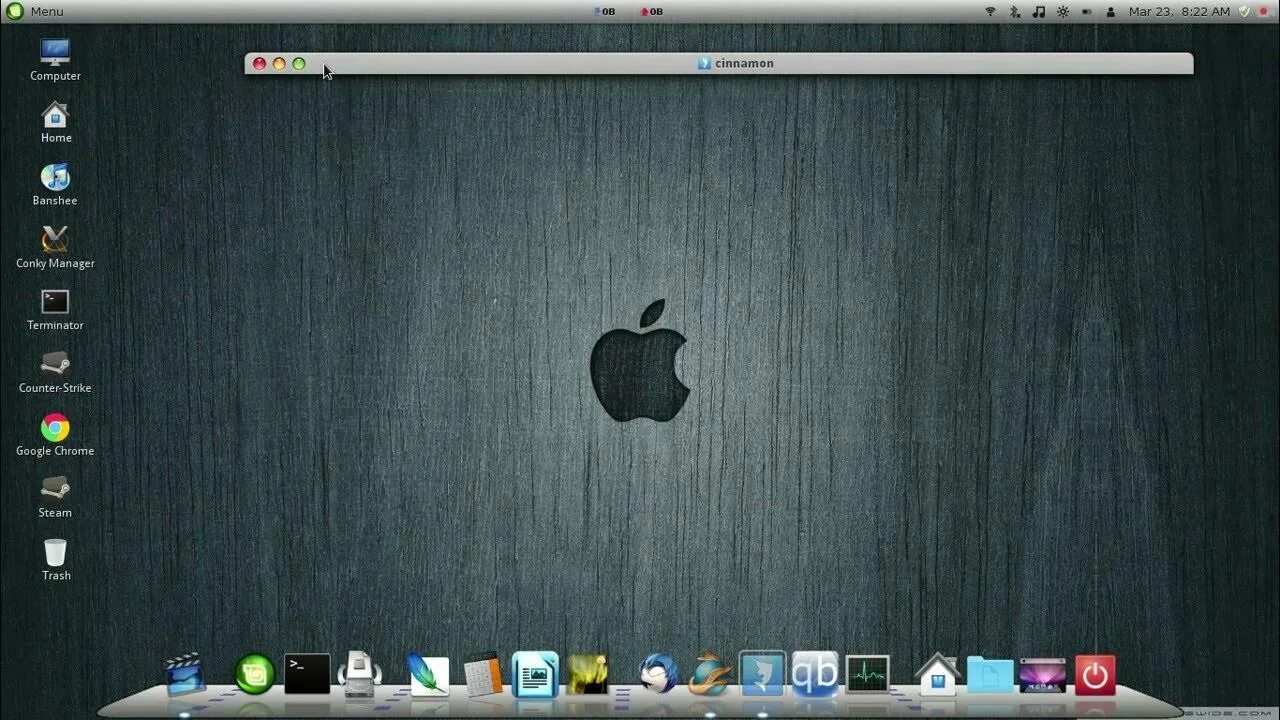1280x720 pixels.
Task: Open the Computer desktop icon
Action: (x=55, y=60)
